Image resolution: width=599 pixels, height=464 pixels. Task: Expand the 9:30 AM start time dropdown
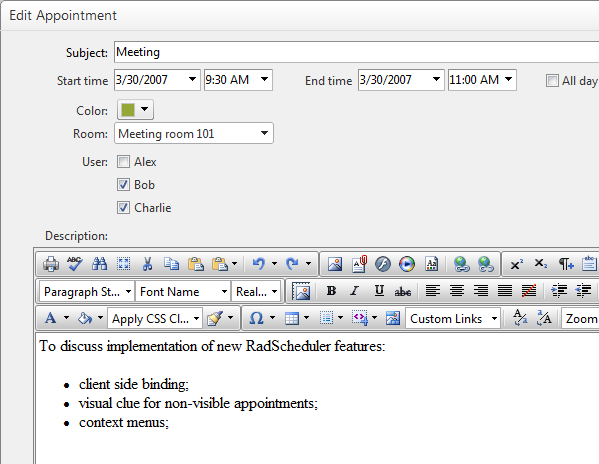tap(238, 80)
